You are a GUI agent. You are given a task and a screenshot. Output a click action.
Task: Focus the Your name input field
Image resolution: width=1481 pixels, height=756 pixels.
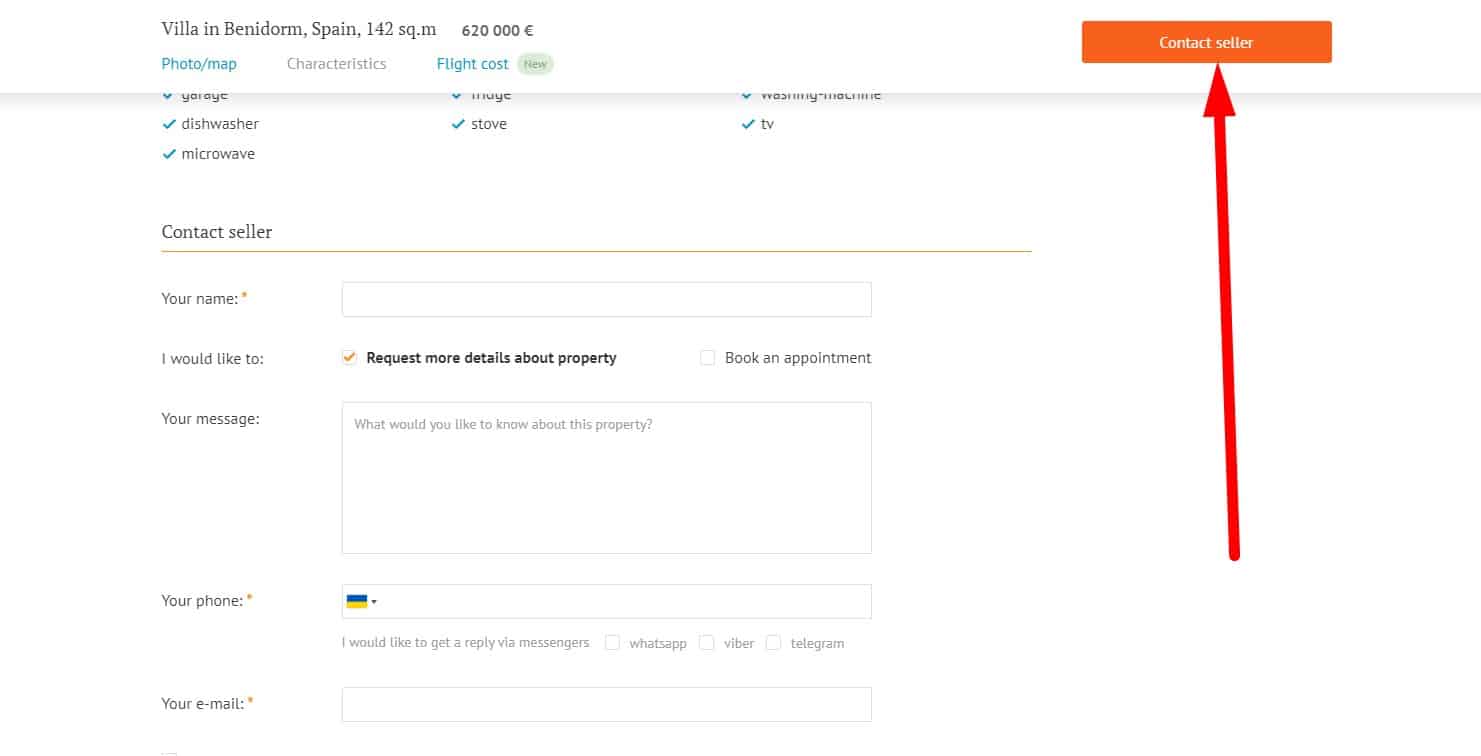pos(606,300)
